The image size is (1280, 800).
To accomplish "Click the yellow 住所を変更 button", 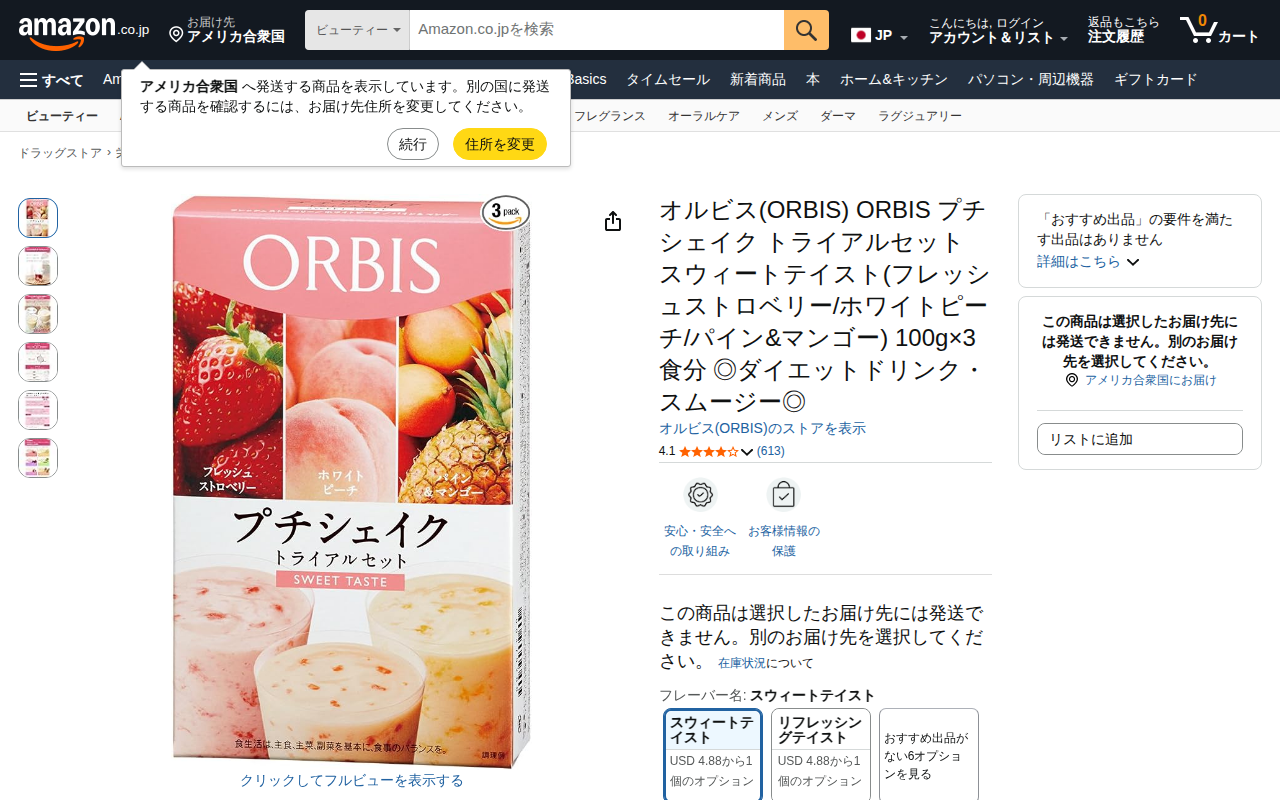I will click(500, 144).
